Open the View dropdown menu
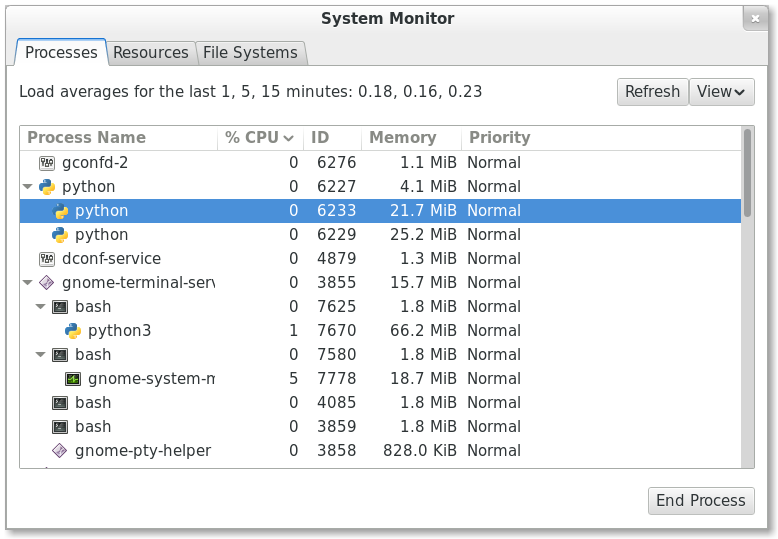Screen dimensions: 778x539 pyautogui.click(x=721, y=92)
